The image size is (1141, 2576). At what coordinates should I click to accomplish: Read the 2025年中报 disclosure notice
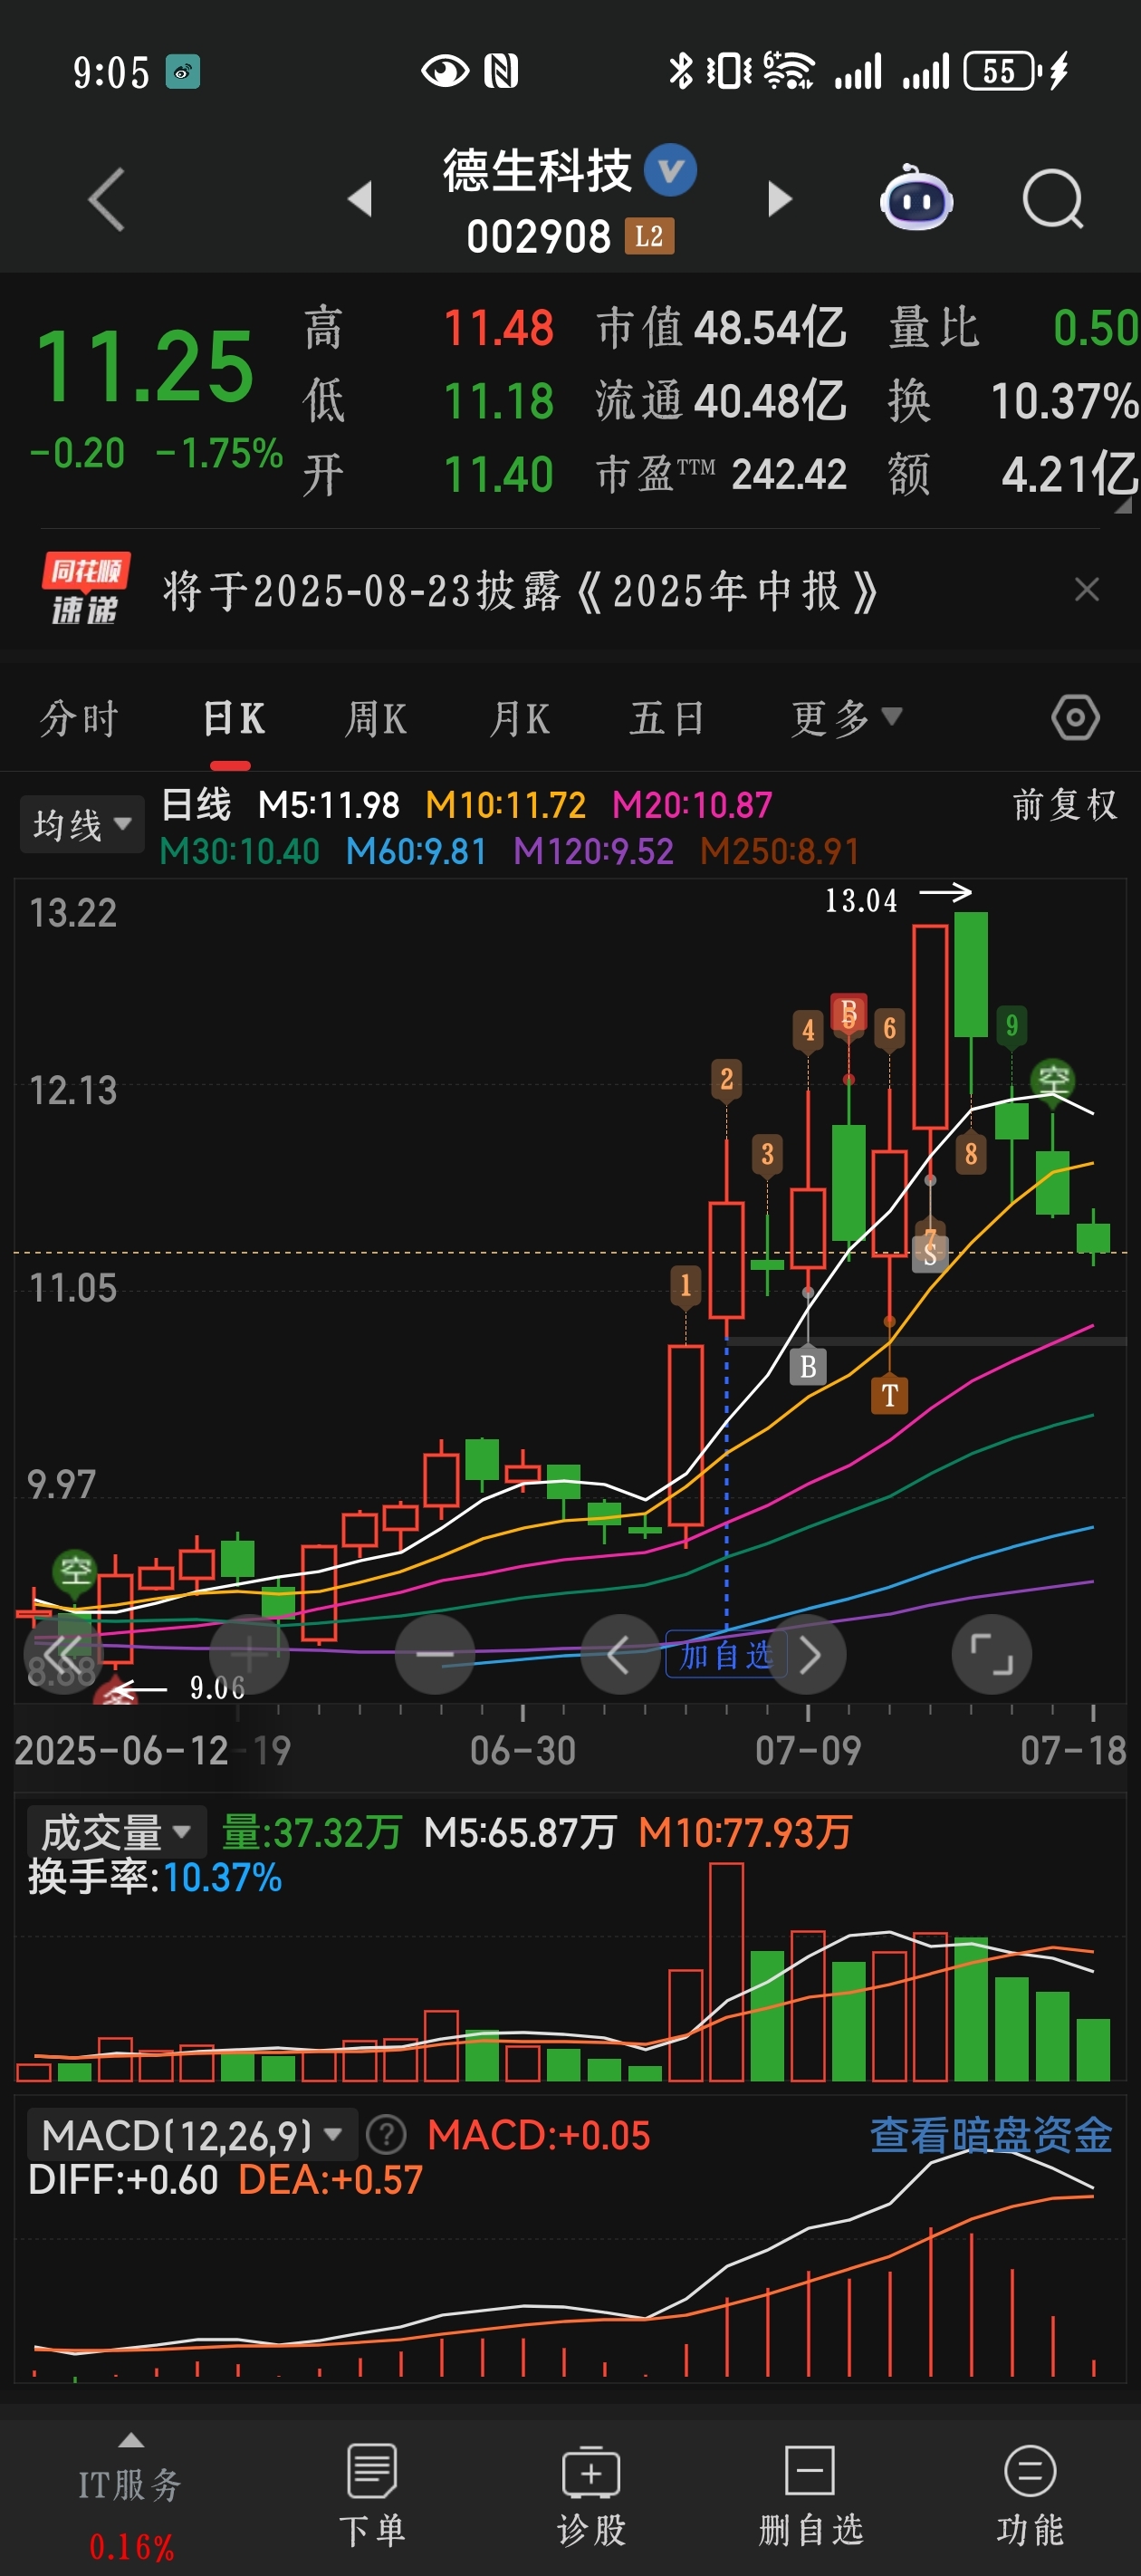pyautogui.click(x=520, y=591)
